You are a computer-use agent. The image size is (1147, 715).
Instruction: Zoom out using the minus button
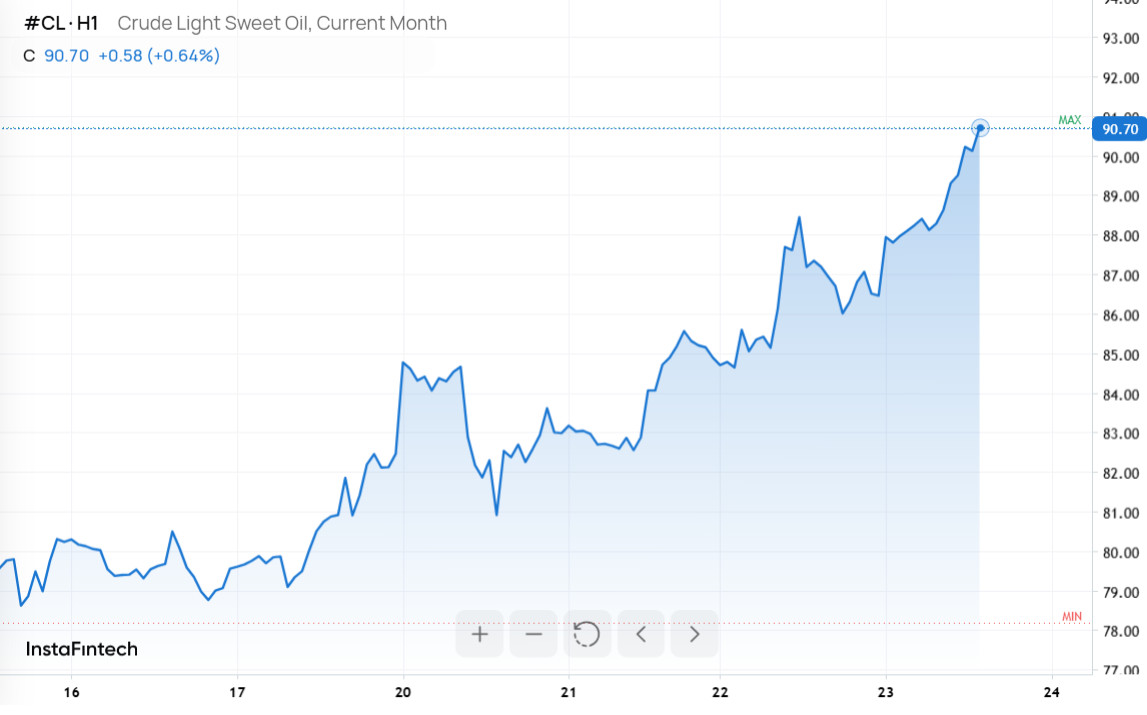click(533, 634)
